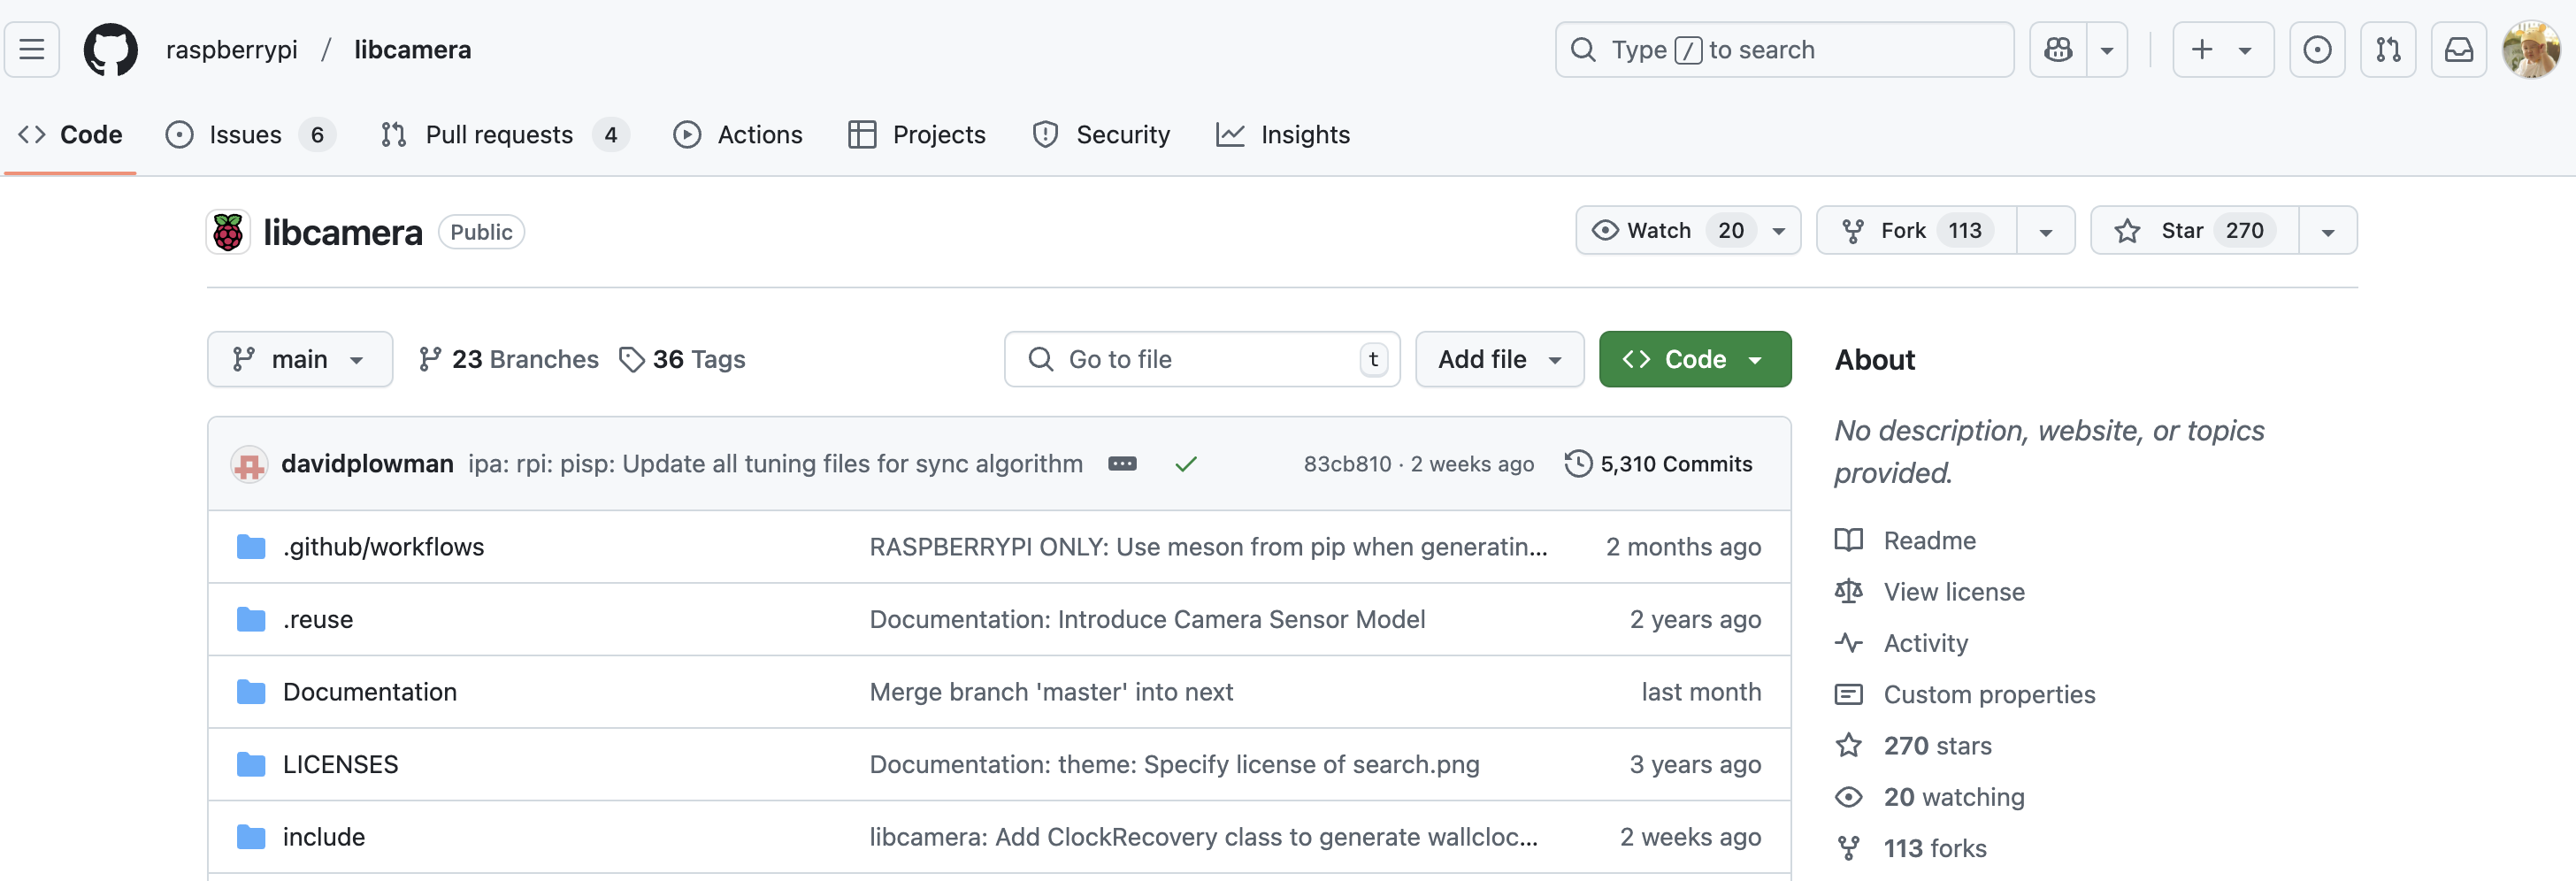Open the green Code clone dropdown
This screenshot has width=2576, height=881.
coord(1695,359)
